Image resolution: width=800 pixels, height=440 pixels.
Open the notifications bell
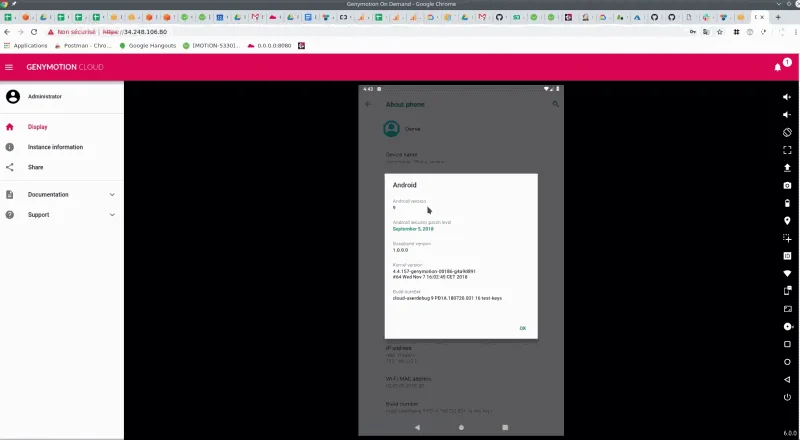778,67
